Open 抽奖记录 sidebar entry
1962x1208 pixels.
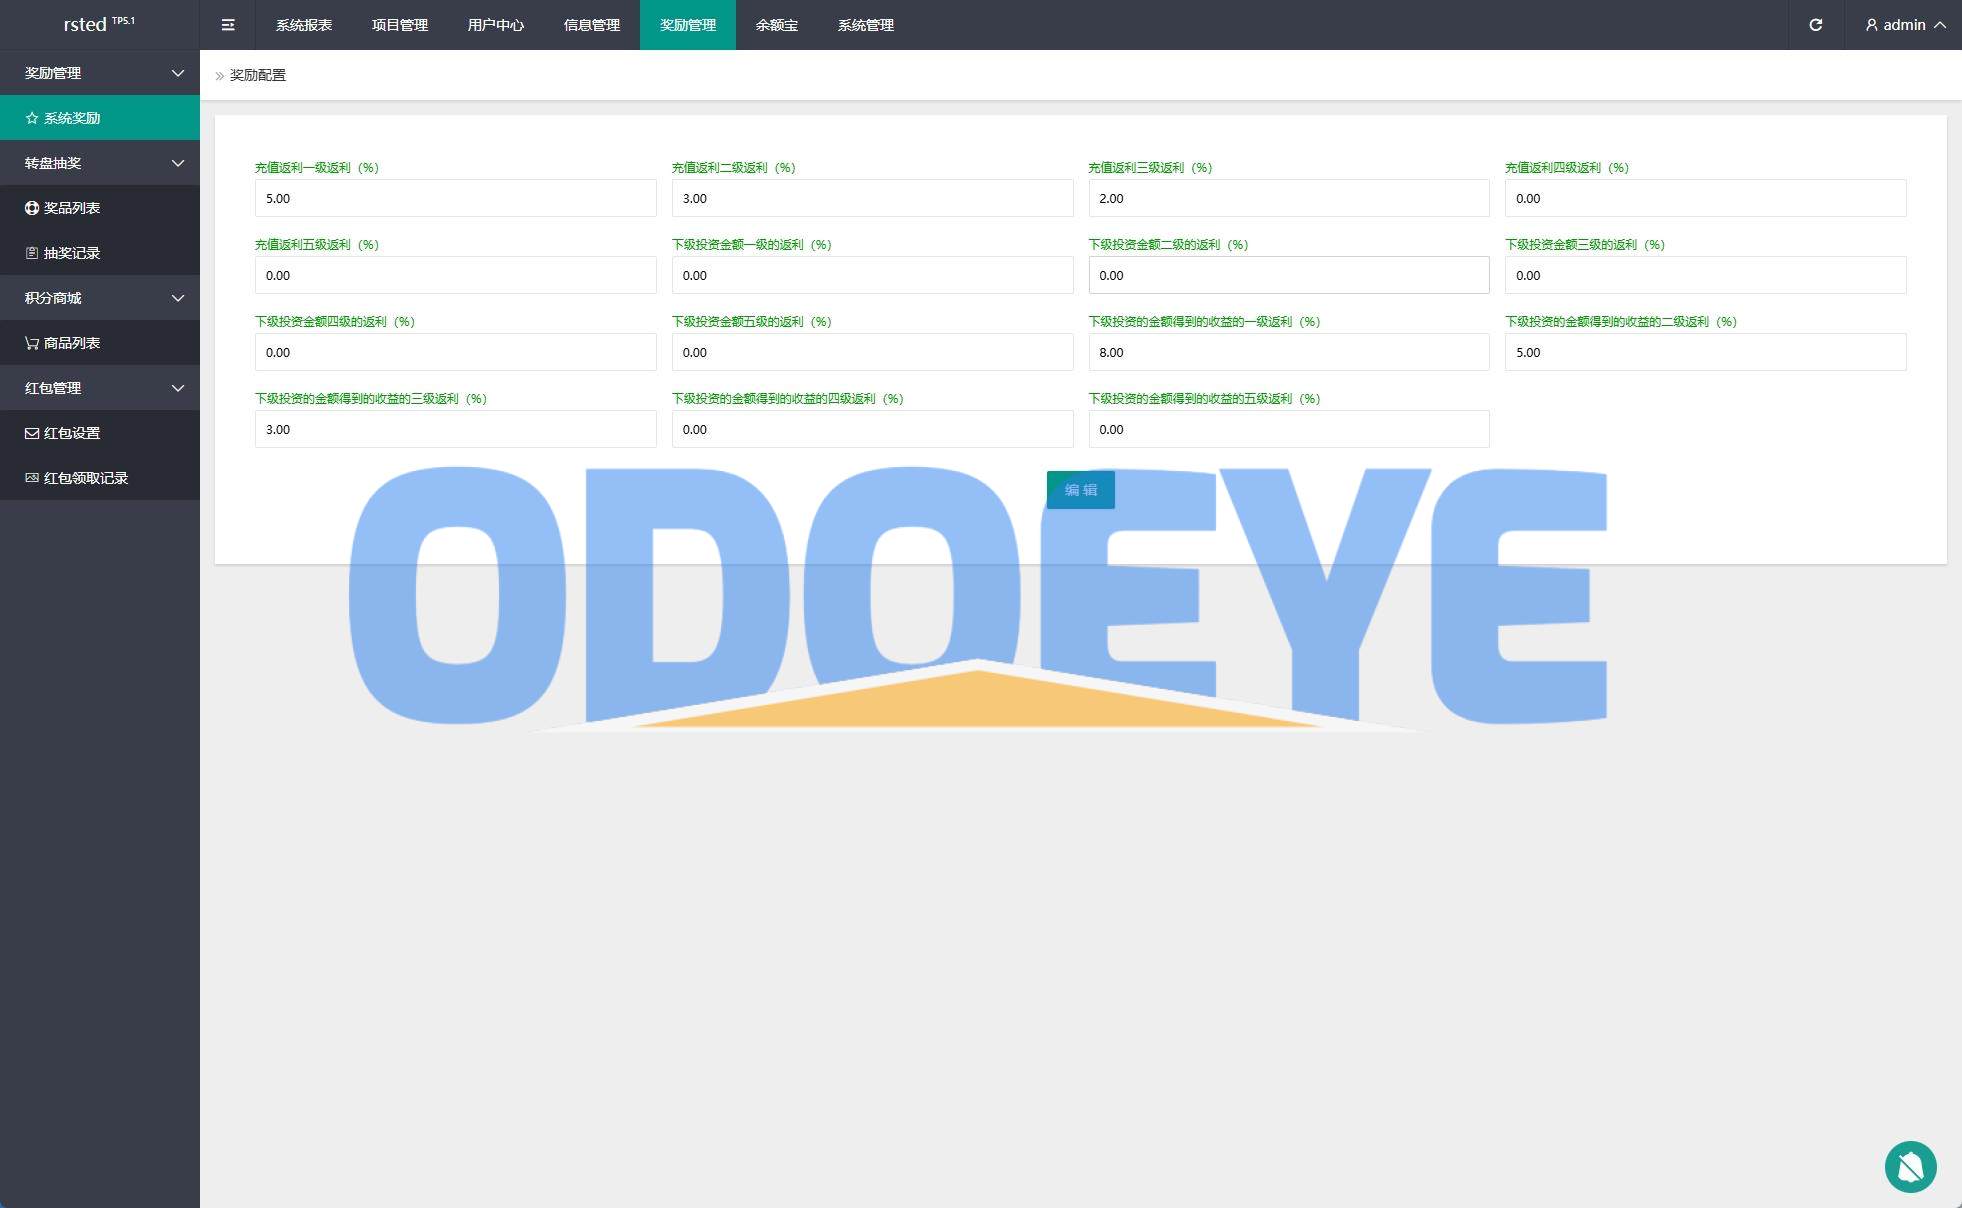point(72,253)
